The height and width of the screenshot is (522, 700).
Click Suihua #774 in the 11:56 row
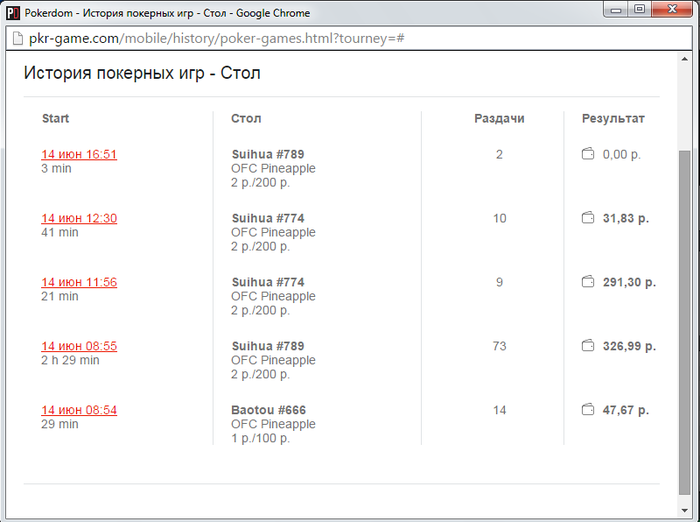coord(268,282)
